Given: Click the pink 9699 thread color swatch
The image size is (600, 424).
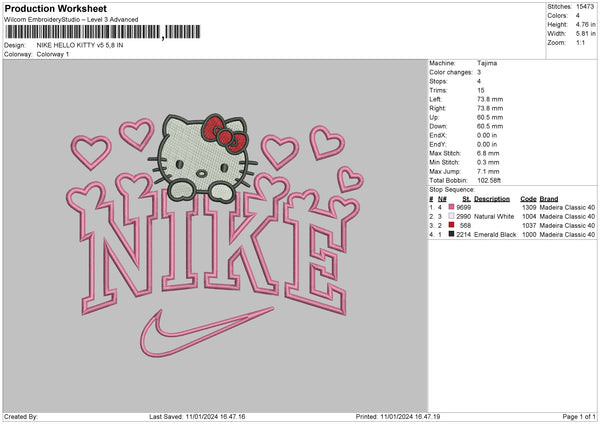Looking at the screenshot, I should [x=452, y=207].
